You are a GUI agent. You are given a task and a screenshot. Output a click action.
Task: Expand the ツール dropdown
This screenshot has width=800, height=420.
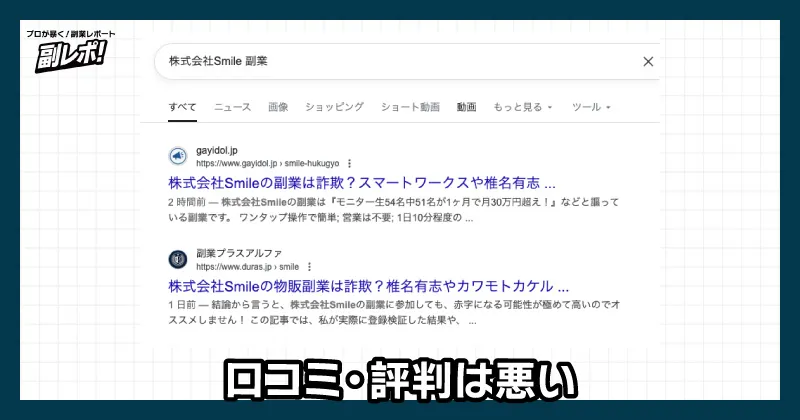591,107
